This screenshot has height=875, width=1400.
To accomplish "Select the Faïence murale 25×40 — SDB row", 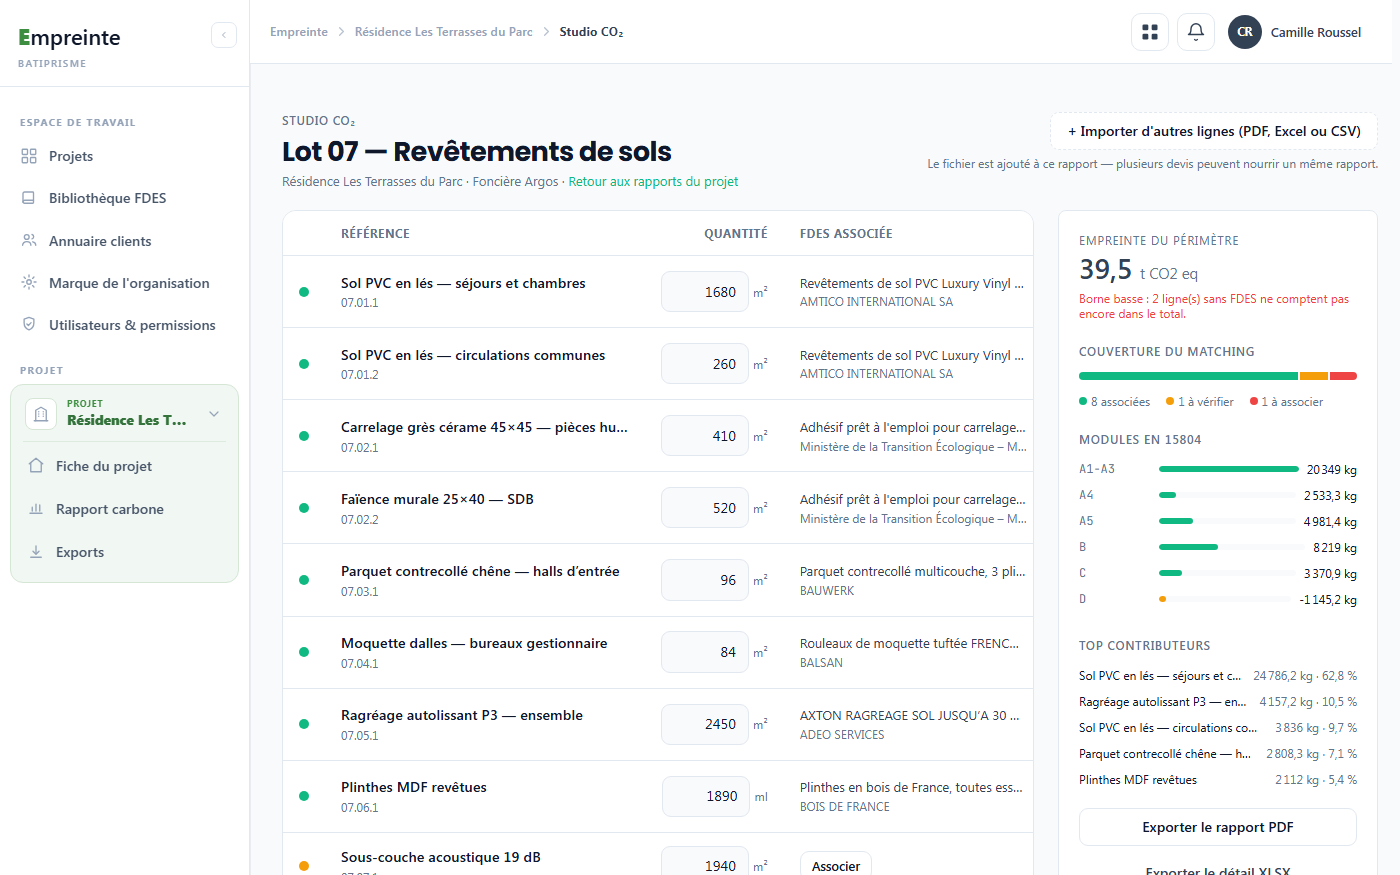I will [658, 508].
